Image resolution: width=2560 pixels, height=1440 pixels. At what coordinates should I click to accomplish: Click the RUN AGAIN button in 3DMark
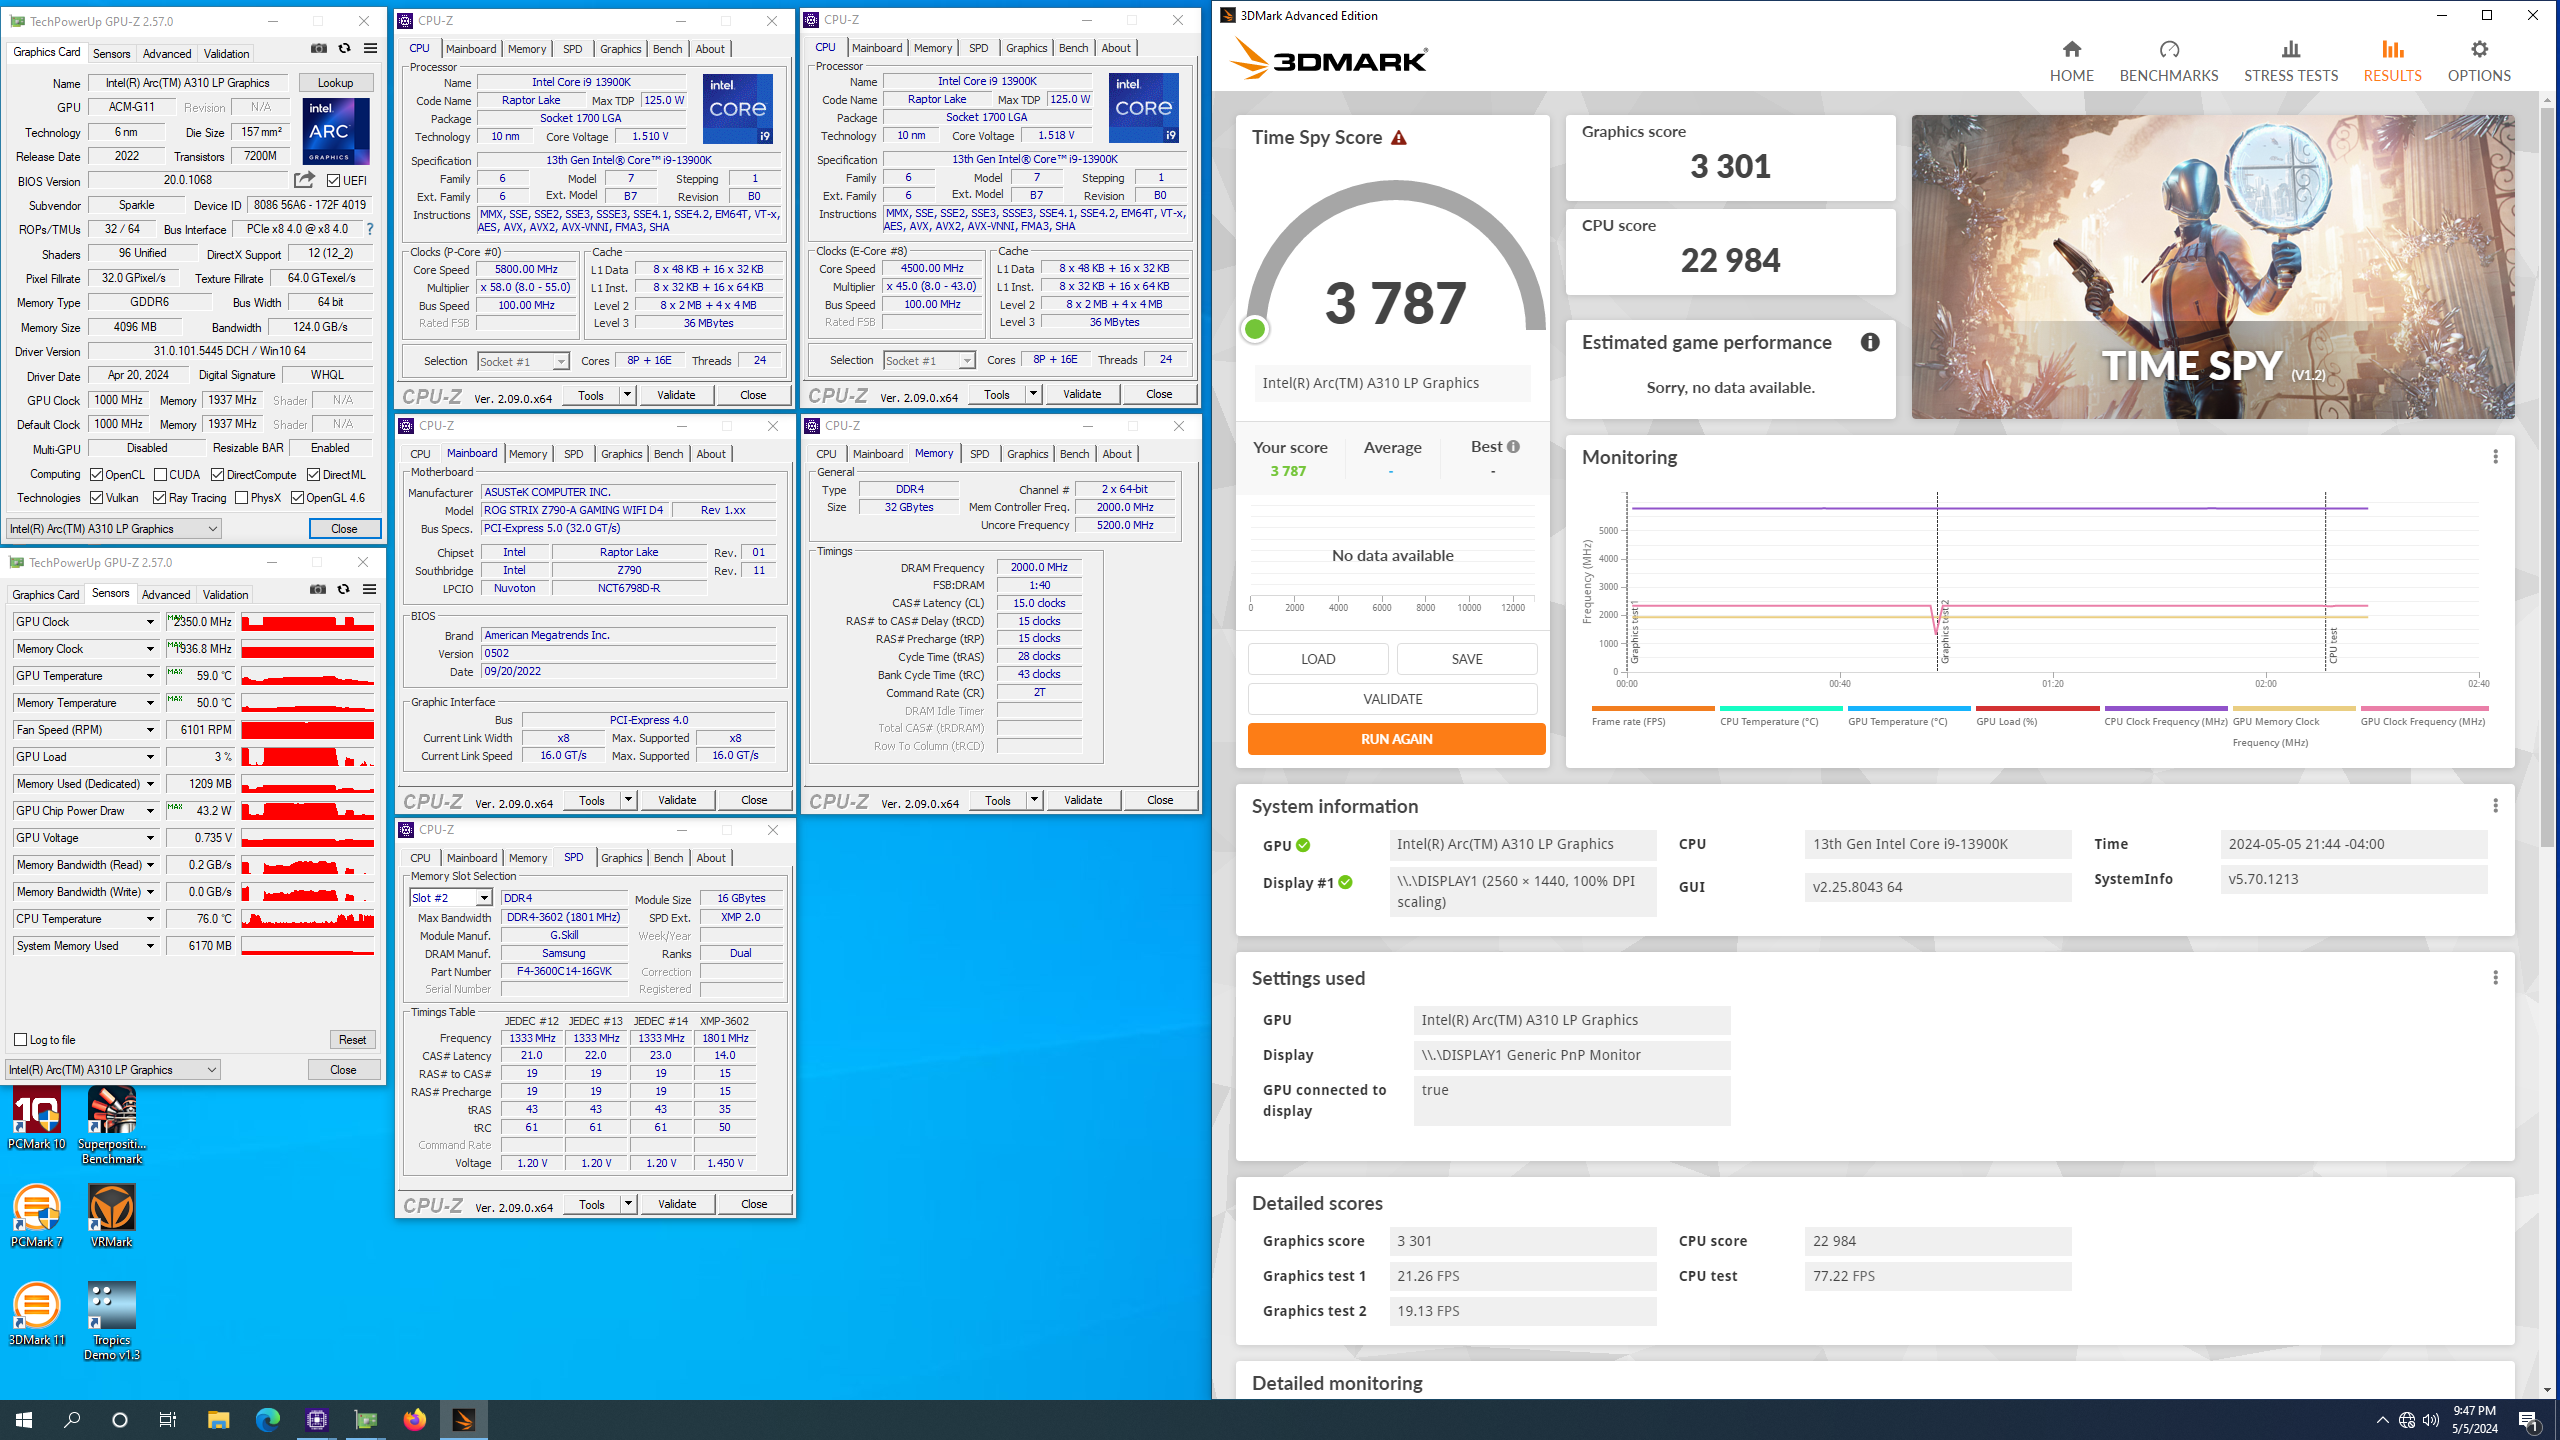tap(1396, 739)
